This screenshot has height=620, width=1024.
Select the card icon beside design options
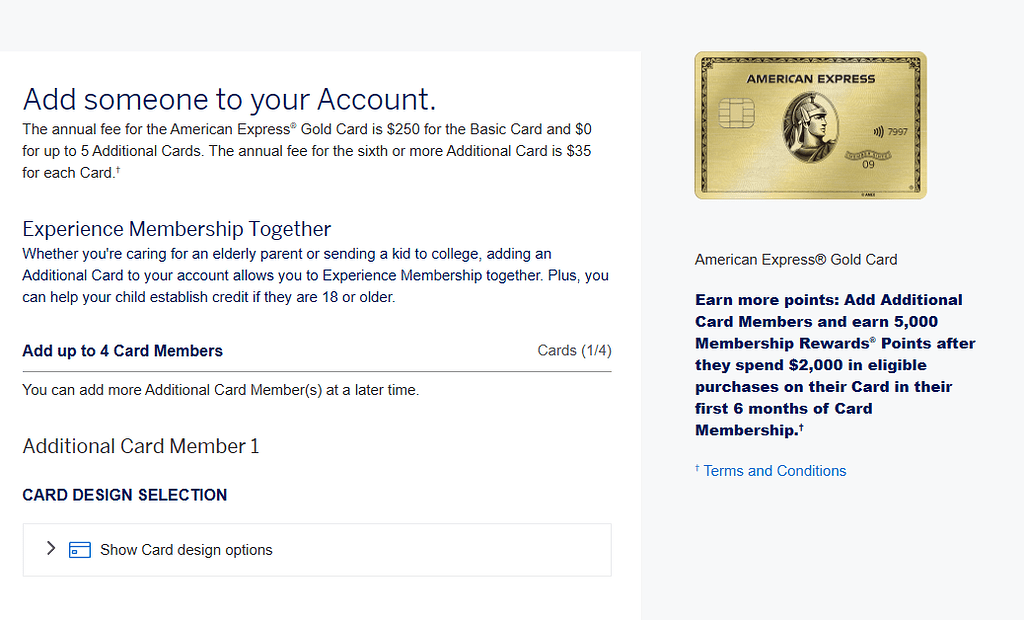(79, 548)
